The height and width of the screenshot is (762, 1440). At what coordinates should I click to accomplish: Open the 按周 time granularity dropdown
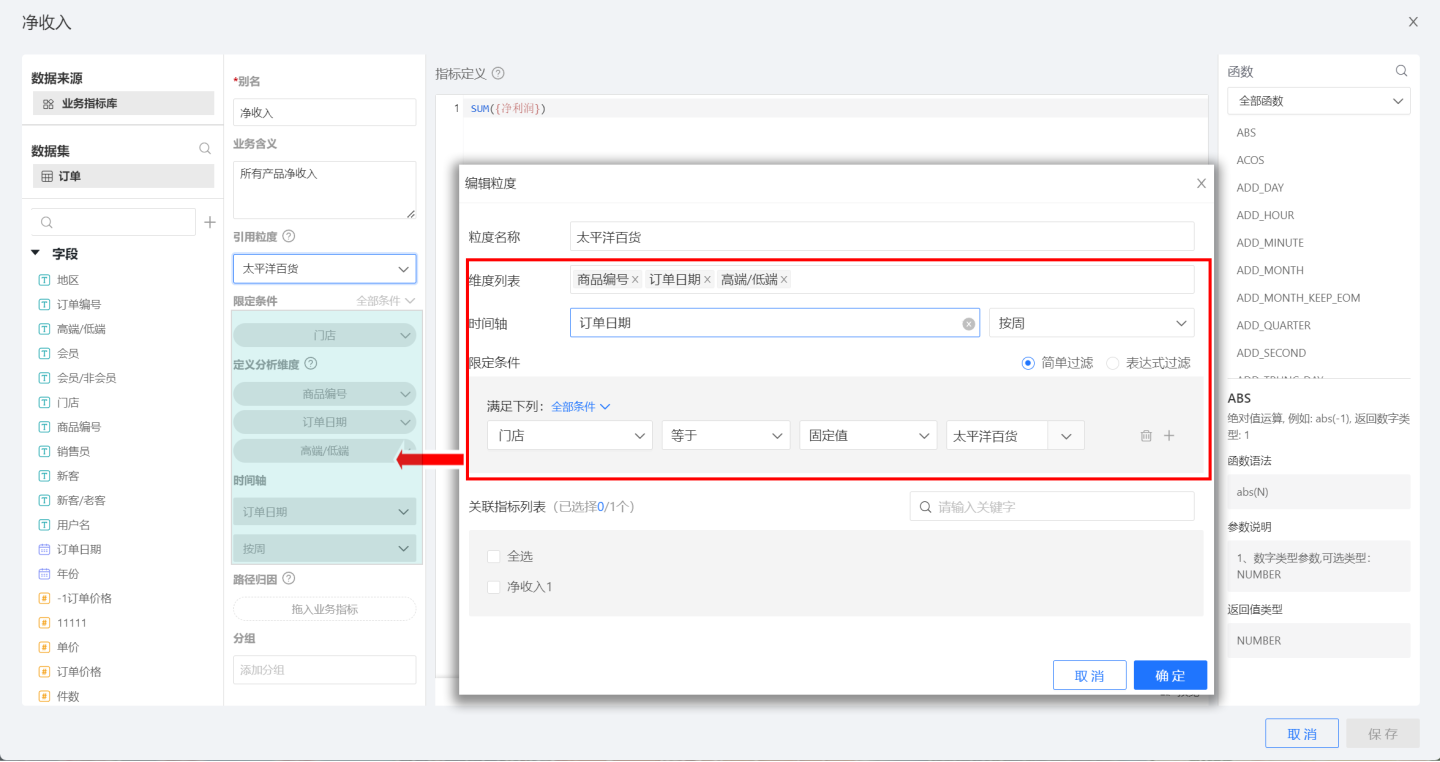[x=1091, y=323]
